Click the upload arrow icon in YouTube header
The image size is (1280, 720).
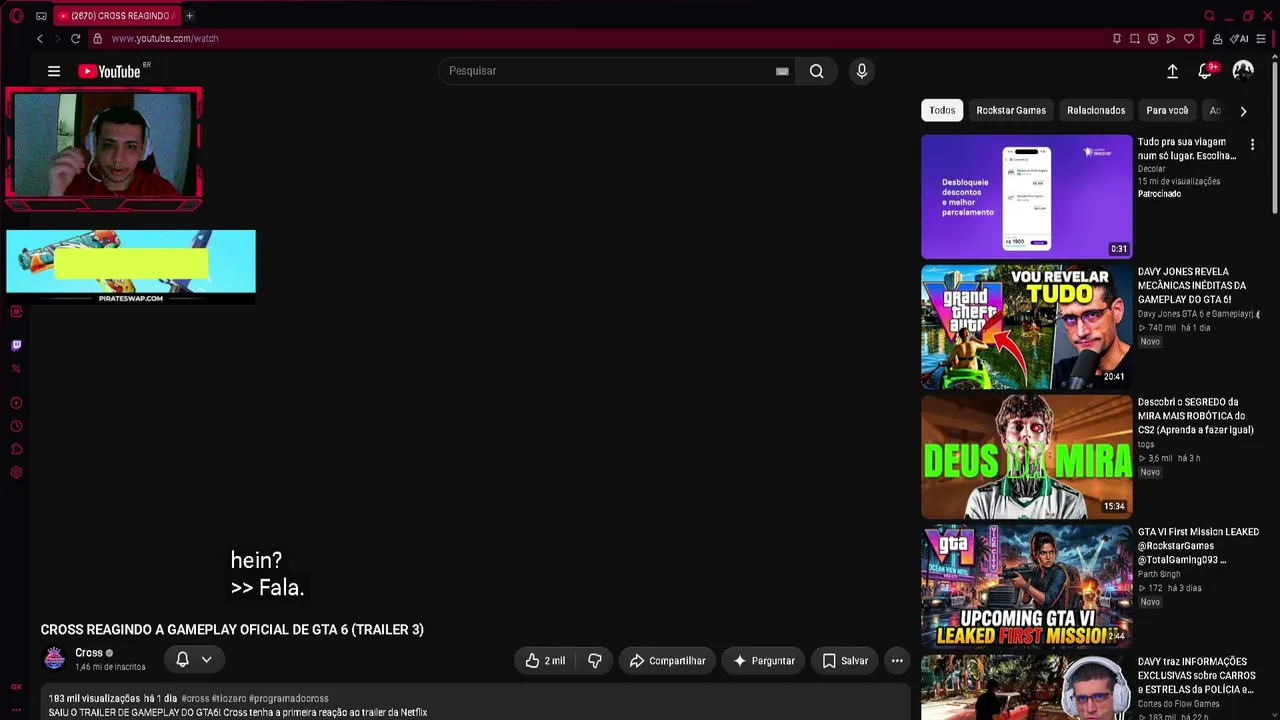pyautogui.click(x=1172, y=71)
